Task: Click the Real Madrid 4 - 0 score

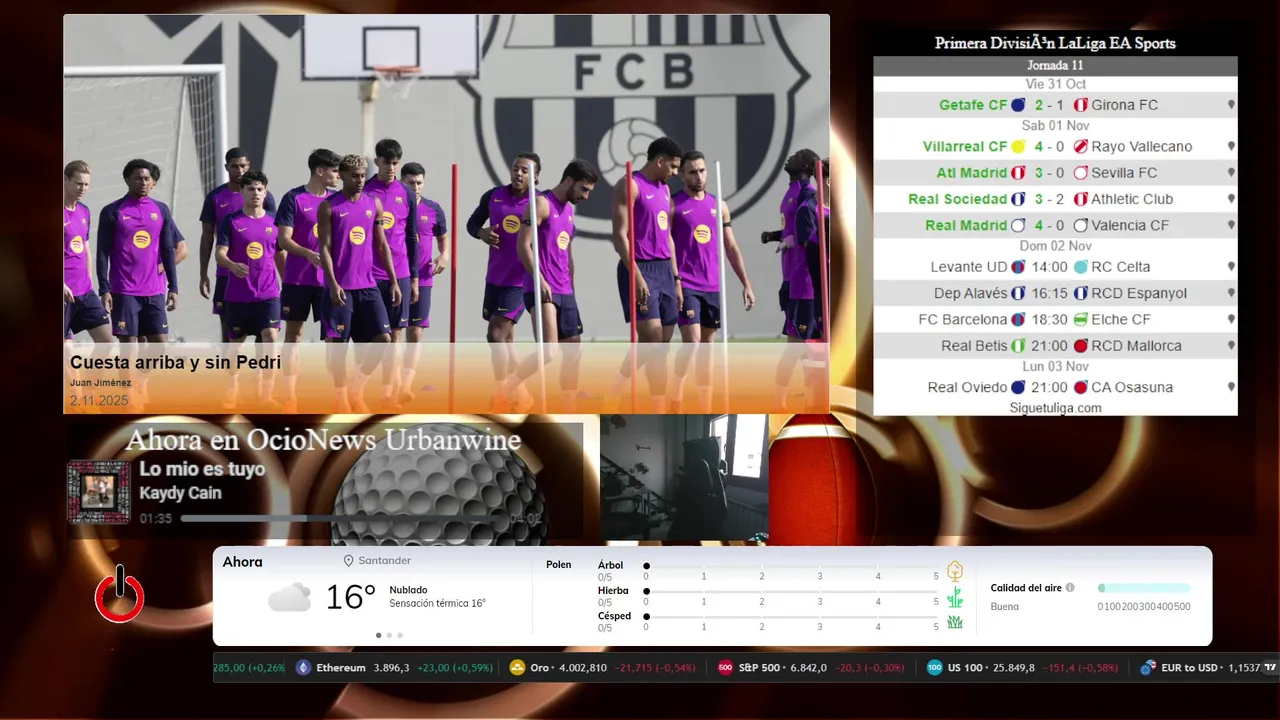Action: (x=1049, y=226)
